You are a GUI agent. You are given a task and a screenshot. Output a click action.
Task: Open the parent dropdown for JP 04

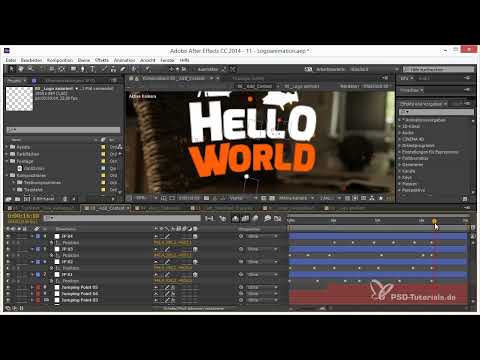coord(262,236)
